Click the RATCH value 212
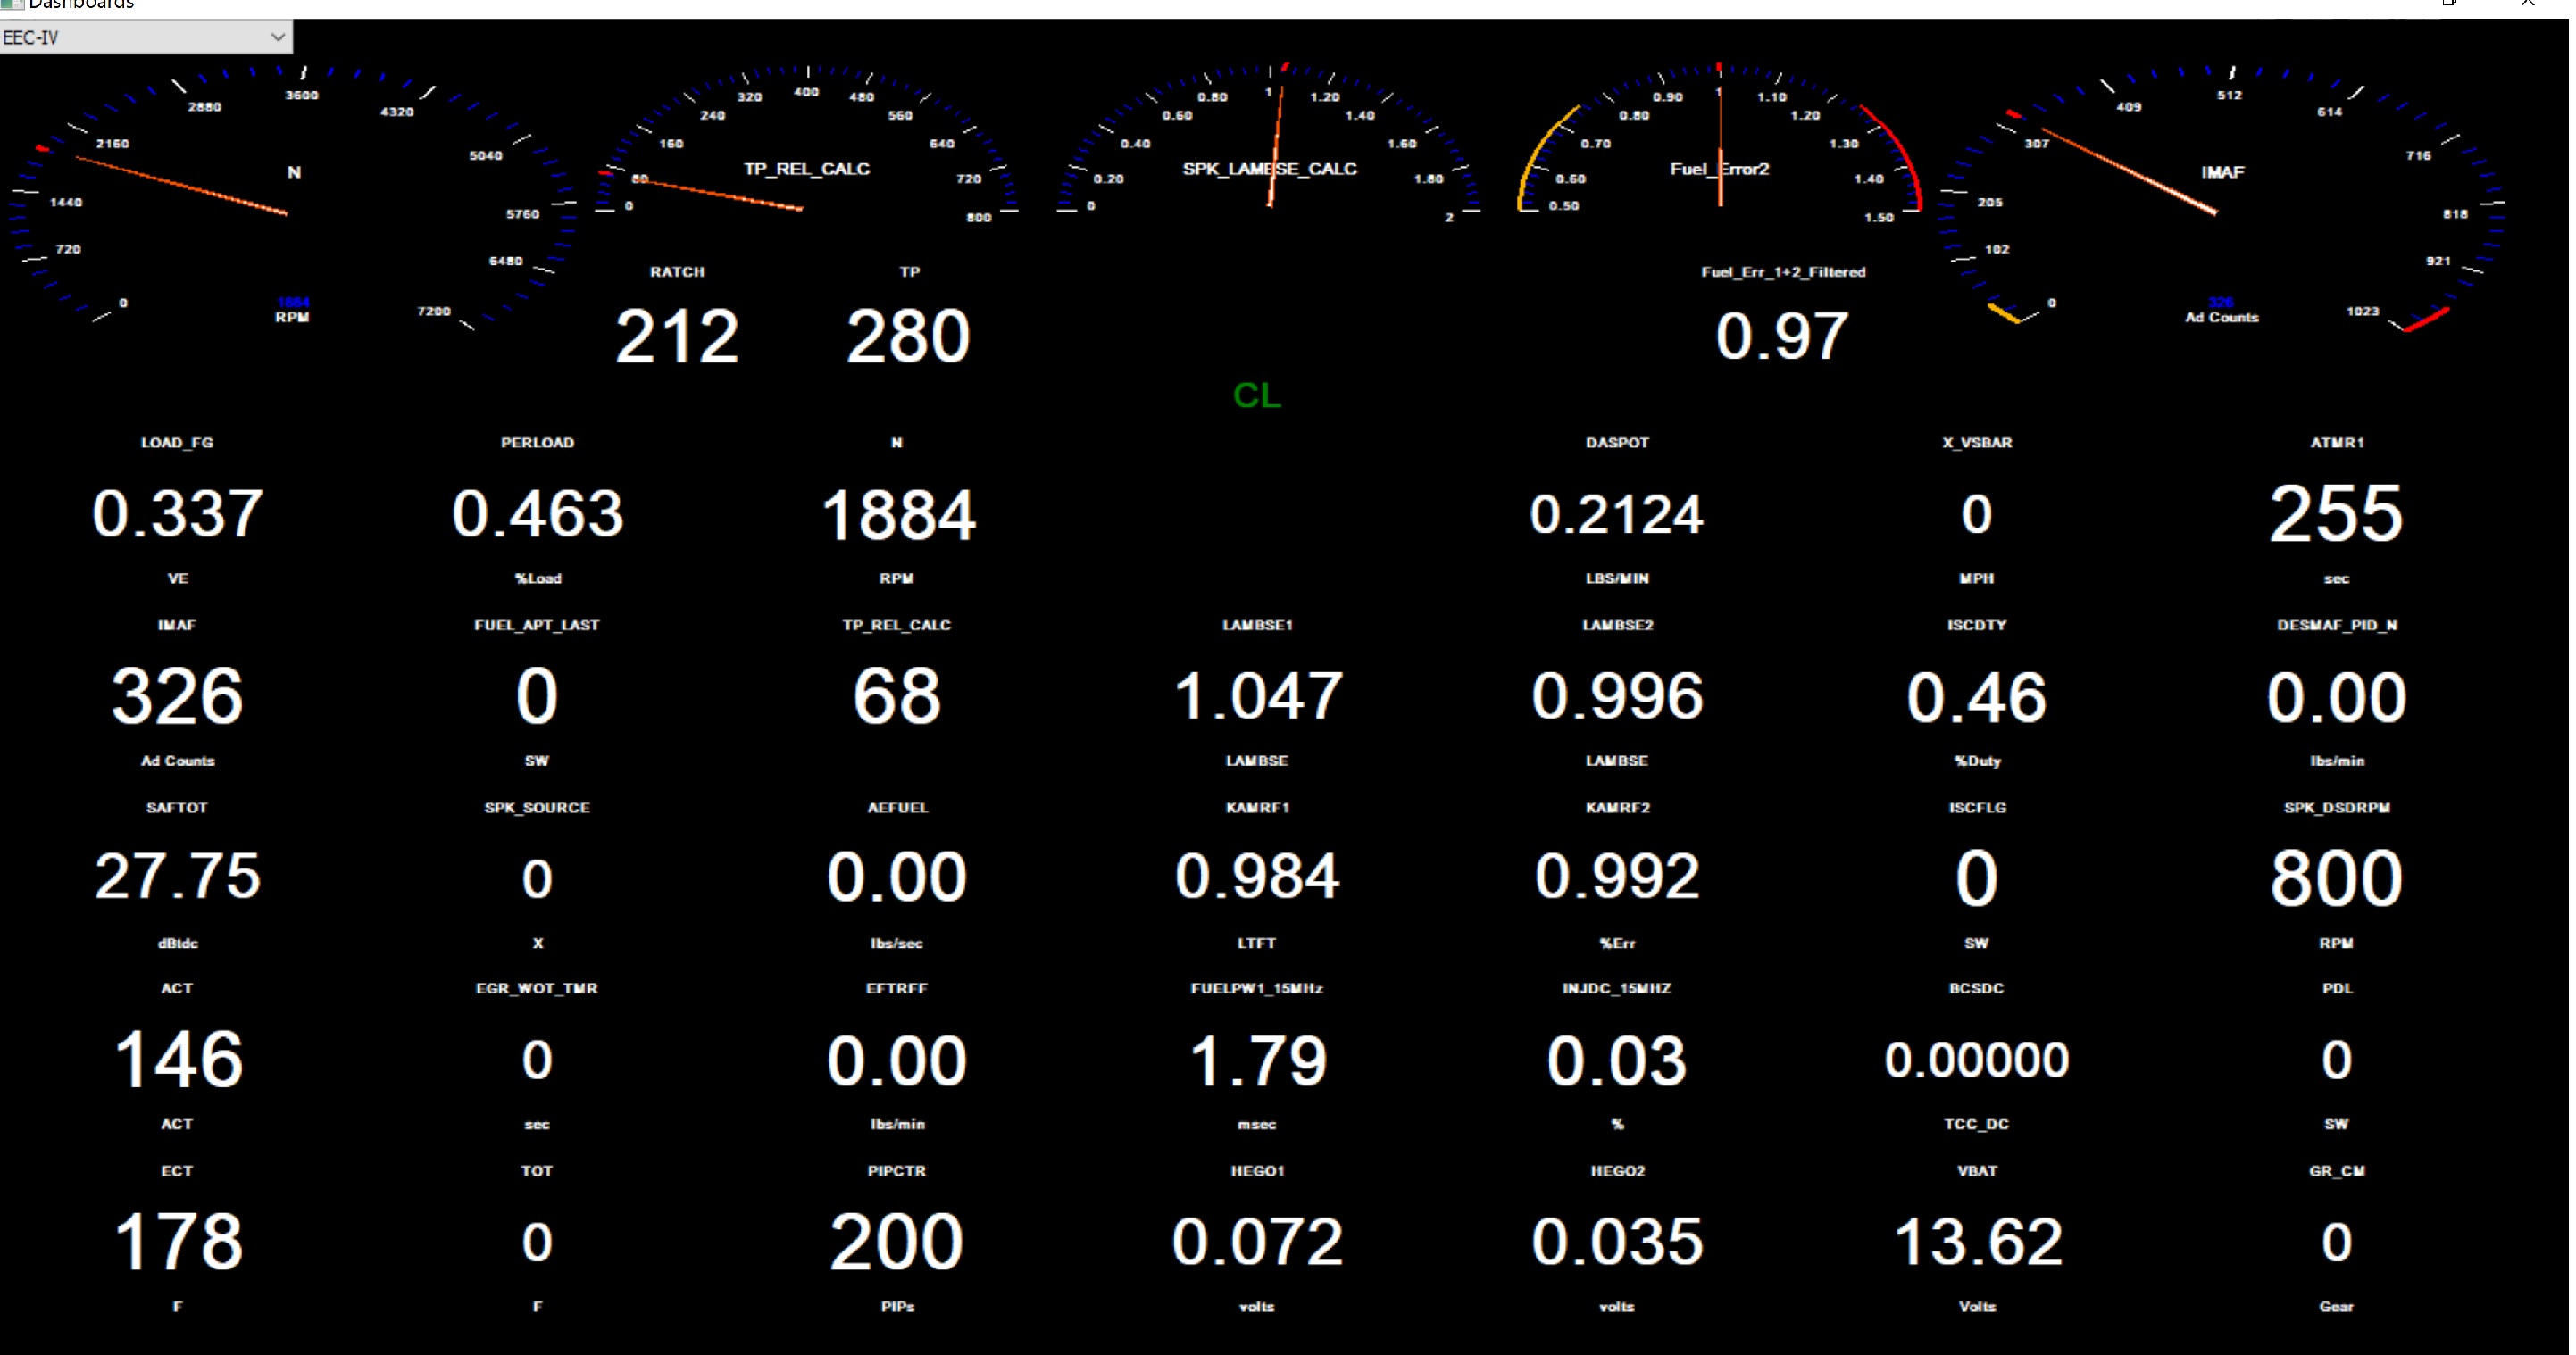 [x=677, y=337]
